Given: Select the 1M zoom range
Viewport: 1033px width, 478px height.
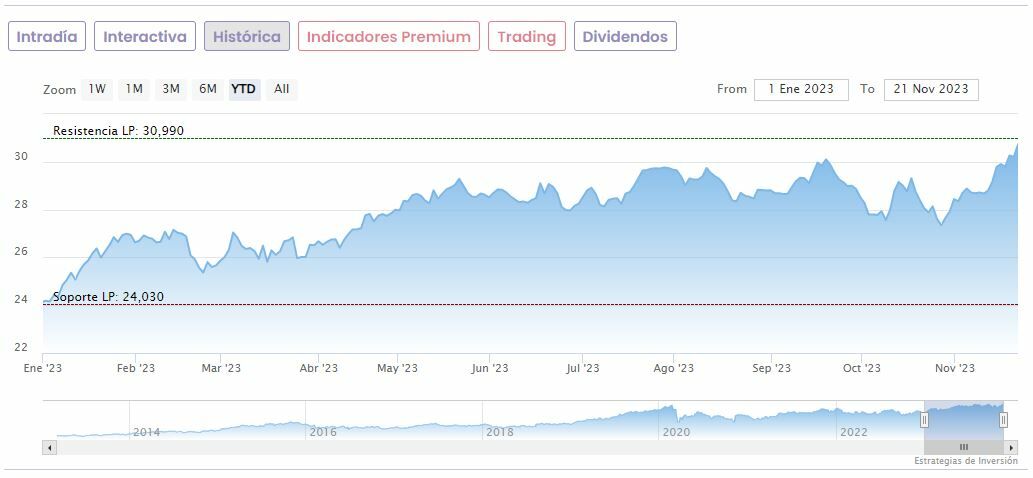Looking at the screenshot, I should [134, 89].
